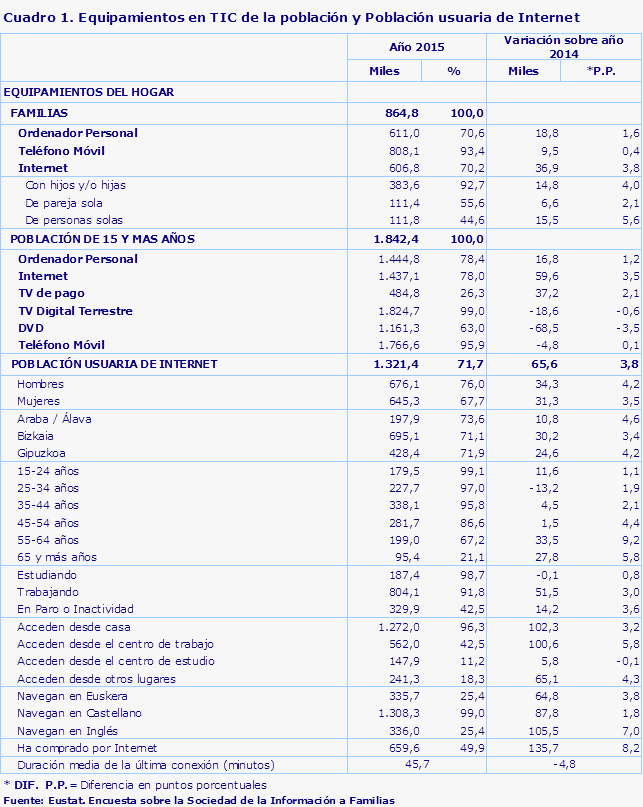Select '1.308,3' in Navegan en Castellano row
The height and width of the screenshot is (807, 643).
pyautogui.click(x=399, y=713)
